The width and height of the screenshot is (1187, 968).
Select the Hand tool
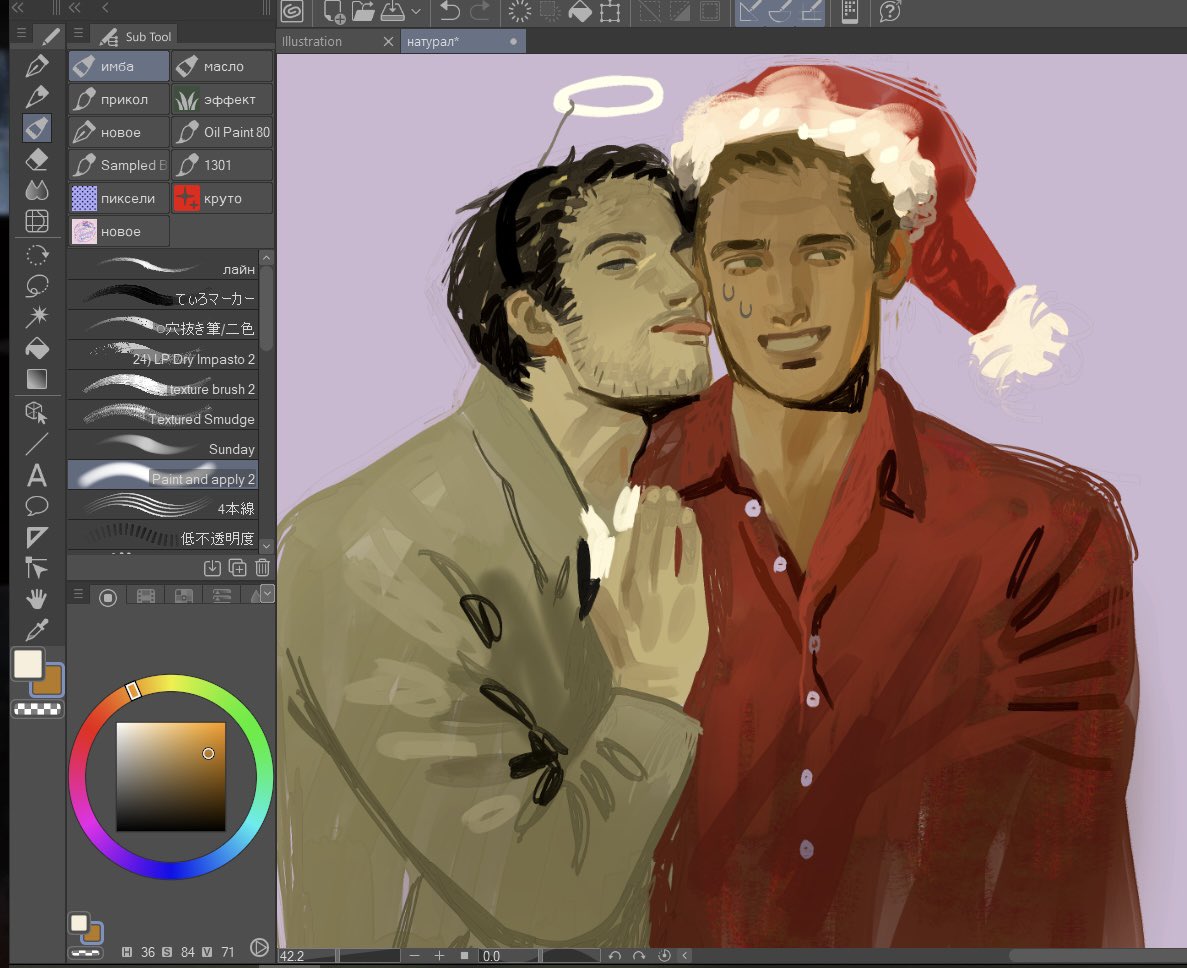click(37, 598)
